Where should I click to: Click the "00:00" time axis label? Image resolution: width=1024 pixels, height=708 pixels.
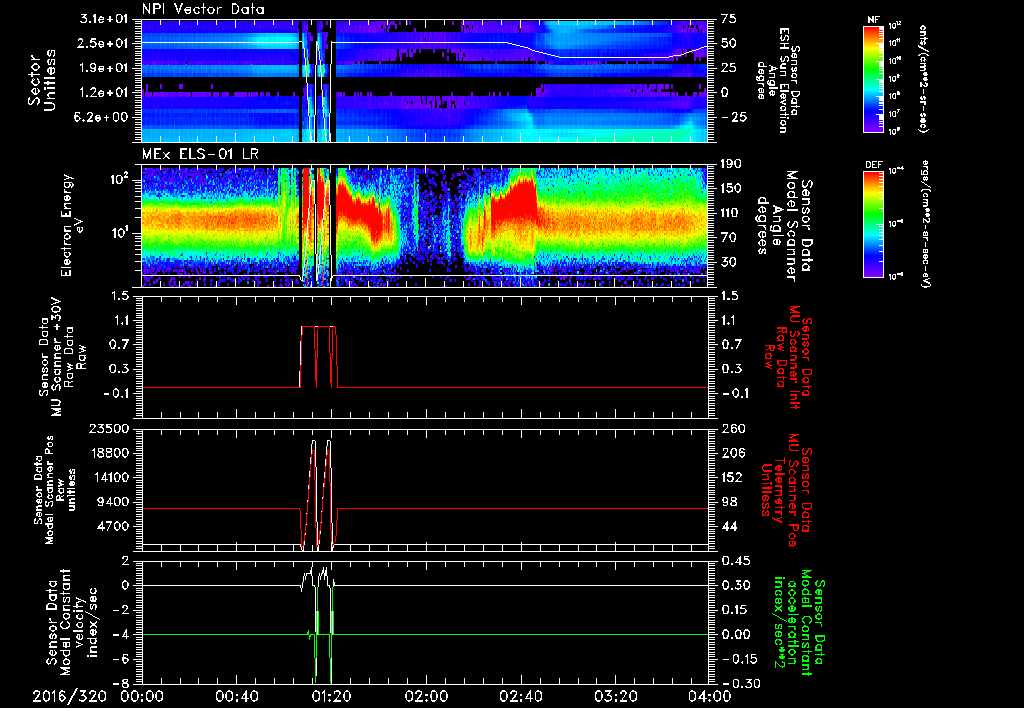pos(142,697)
